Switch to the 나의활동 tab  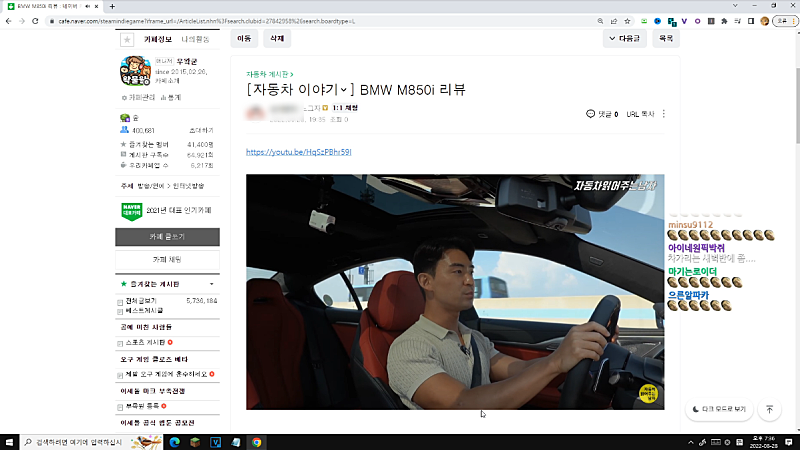click(x=196, y=39)
